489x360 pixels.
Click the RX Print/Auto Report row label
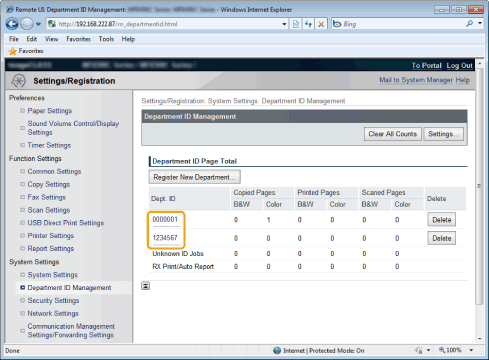pyautogui.click(x=183, y=267)
